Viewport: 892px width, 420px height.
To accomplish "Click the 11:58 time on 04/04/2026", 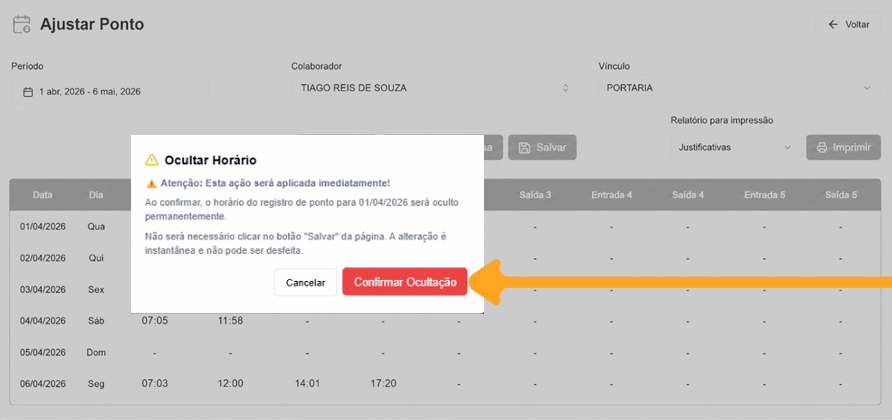I will tap(230, 321).
